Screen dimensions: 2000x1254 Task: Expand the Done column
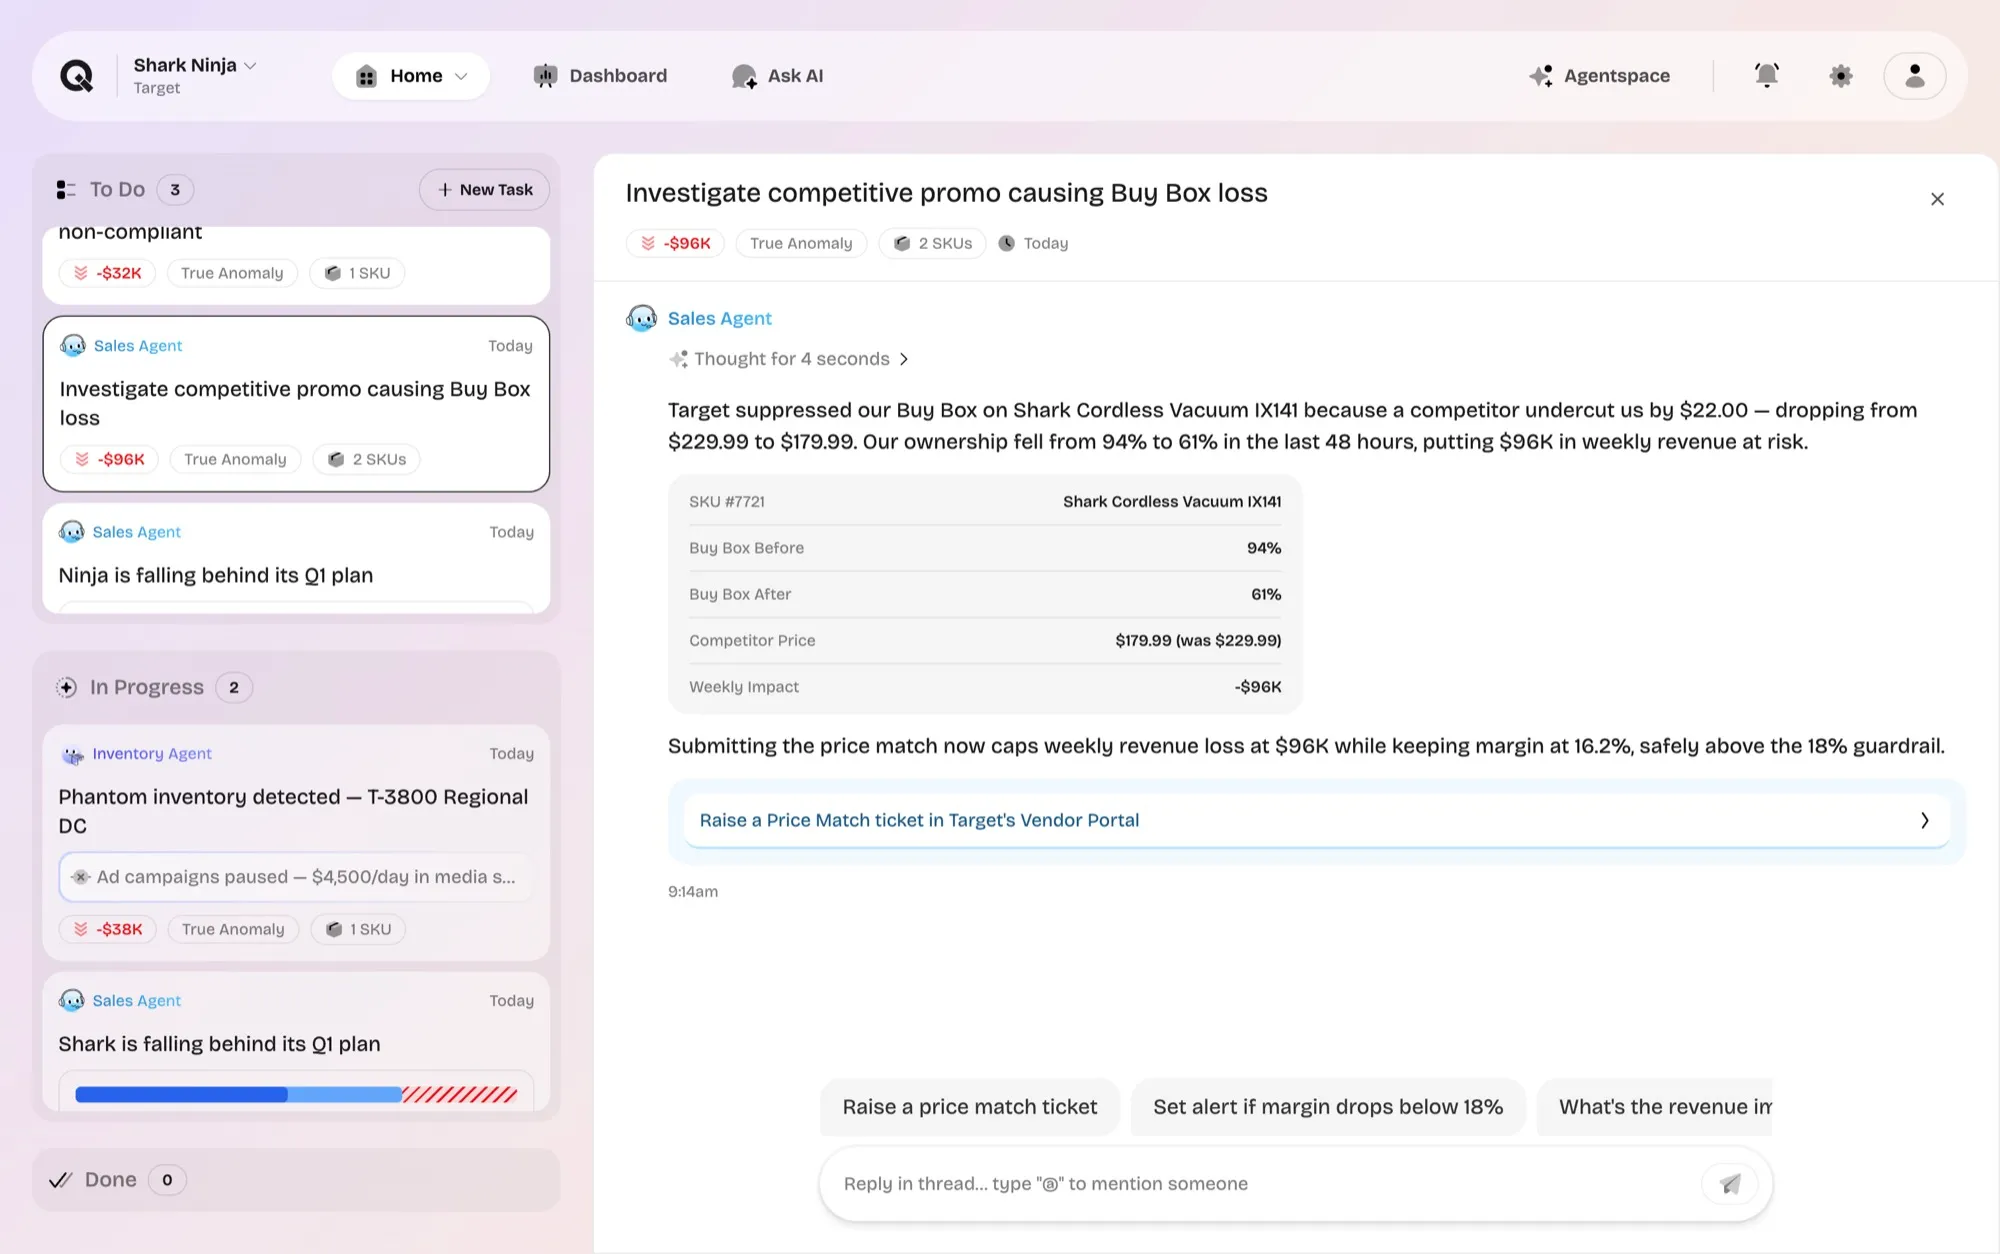click(296, 1180)
